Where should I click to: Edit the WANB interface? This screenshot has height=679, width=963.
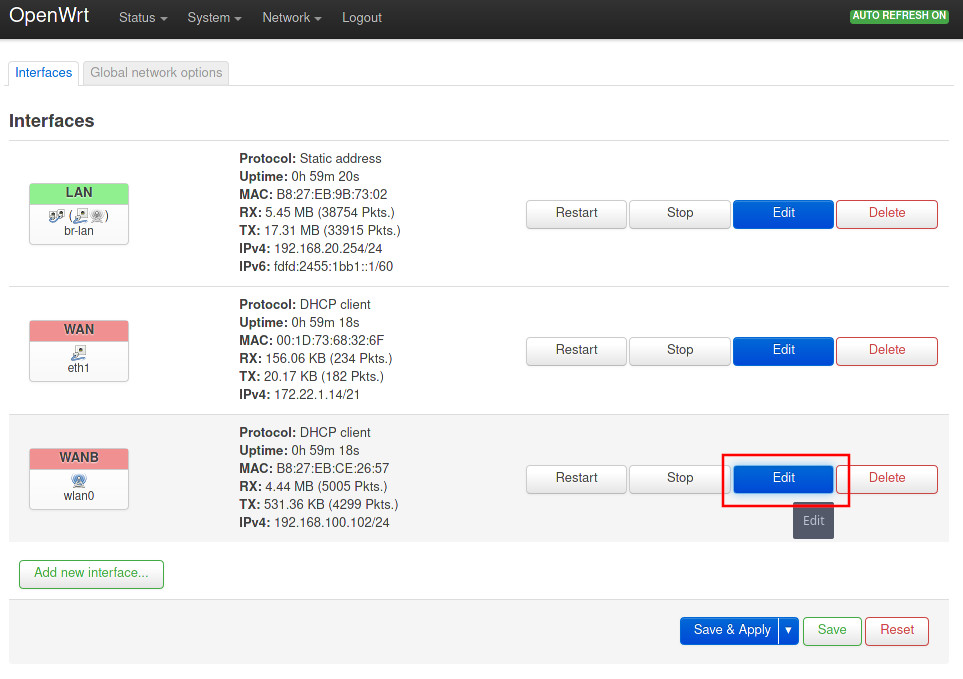pyautogui.click(x=784, y=478)
